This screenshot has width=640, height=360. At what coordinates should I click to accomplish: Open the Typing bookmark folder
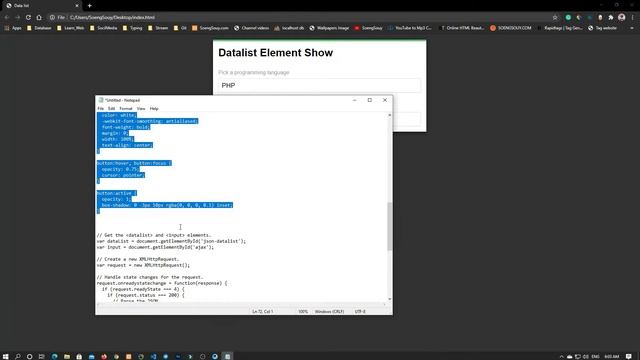click(x=132, y=28)
